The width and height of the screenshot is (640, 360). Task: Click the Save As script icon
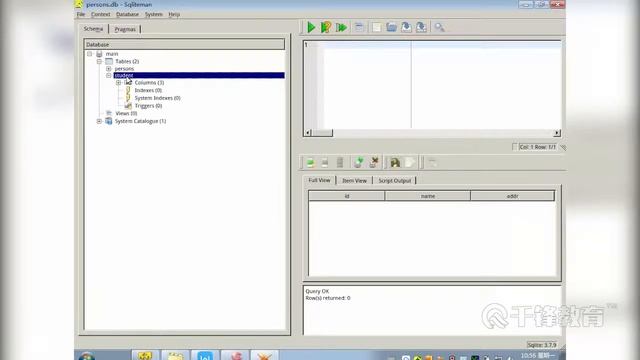[x=421, y=27]
